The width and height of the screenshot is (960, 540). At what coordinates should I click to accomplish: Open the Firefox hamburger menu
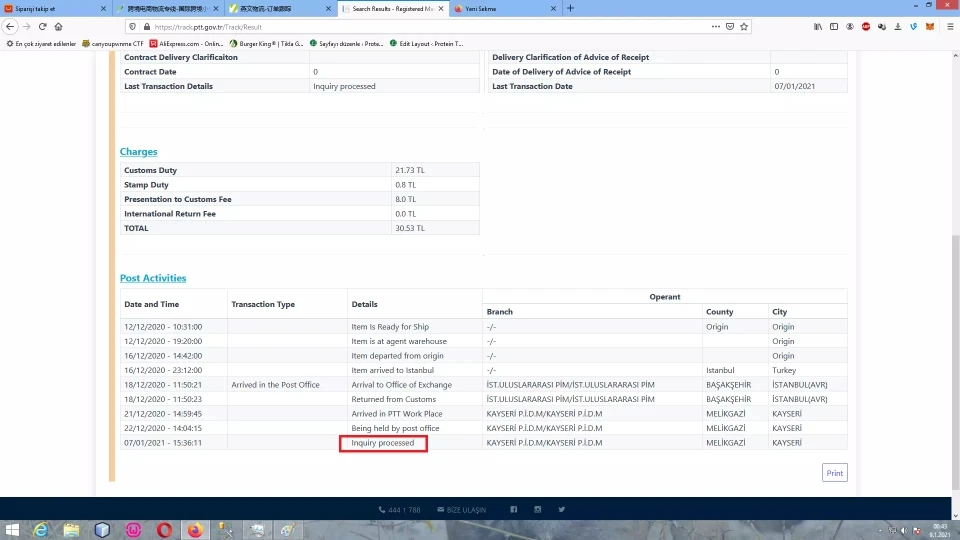950,26
